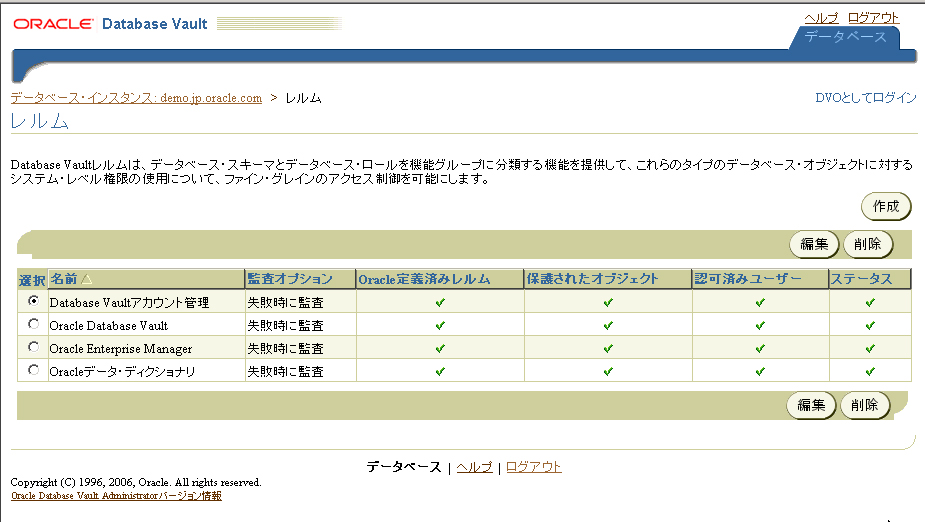The height and width of the screenshot is (522, 925).
Task: Open the ヘルプ link in the header
Action: coord(821,18)
